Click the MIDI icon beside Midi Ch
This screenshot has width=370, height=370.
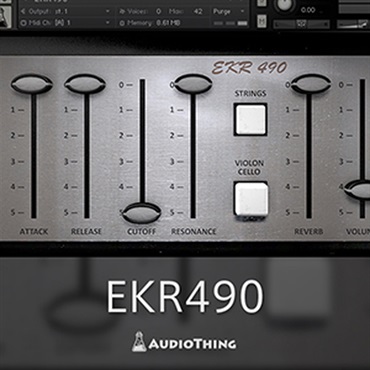pos(23,23)
